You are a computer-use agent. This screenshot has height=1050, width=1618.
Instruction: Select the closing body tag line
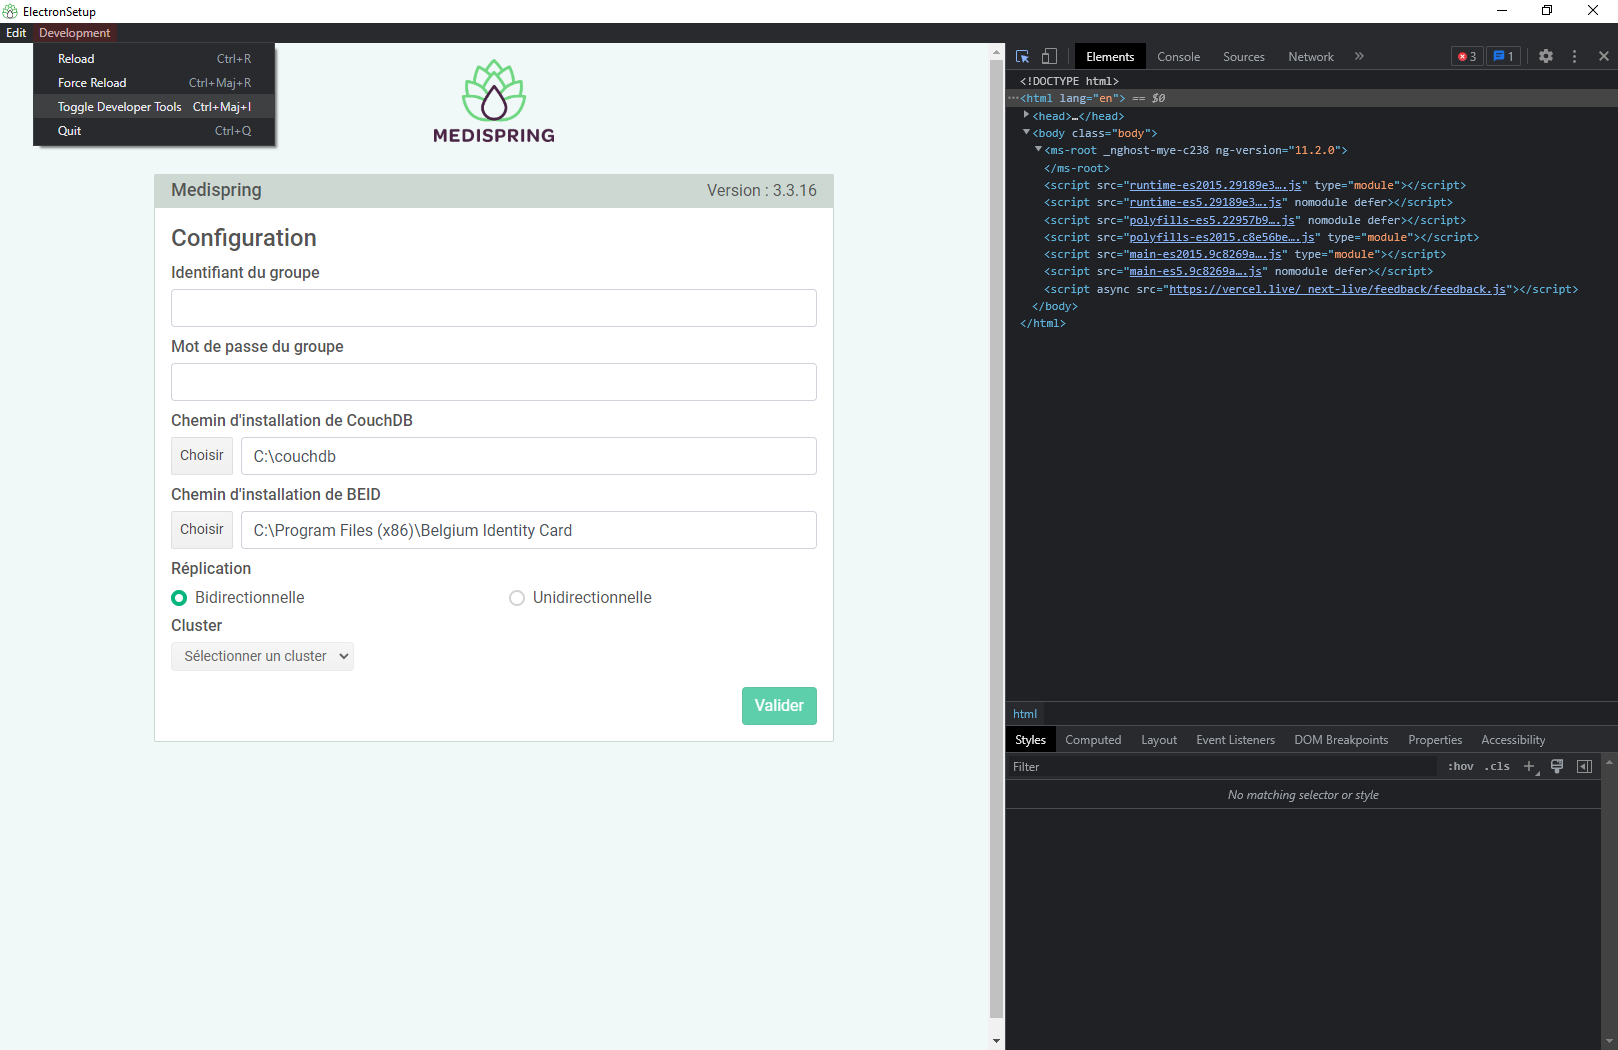click(1055, 306)
